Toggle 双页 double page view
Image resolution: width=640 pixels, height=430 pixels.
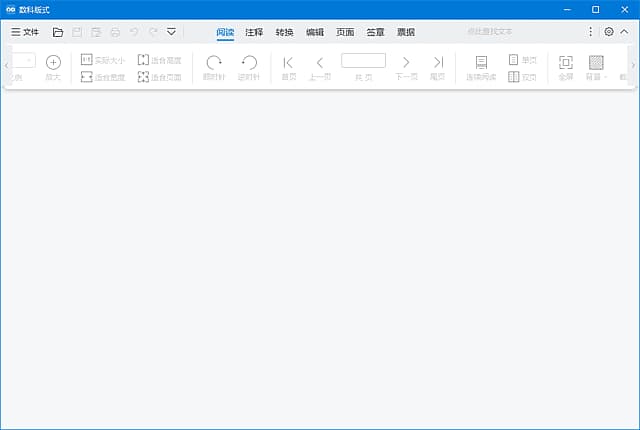521,76
